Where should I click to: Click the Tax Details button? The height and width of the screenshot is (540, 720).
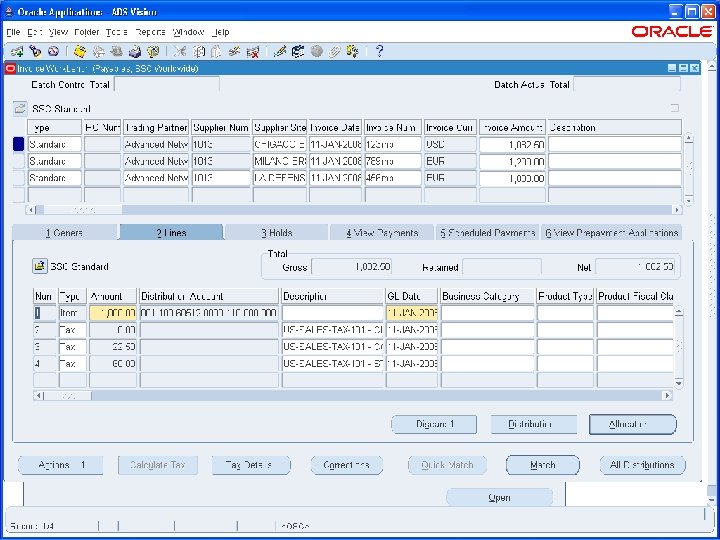click(251, 465)
